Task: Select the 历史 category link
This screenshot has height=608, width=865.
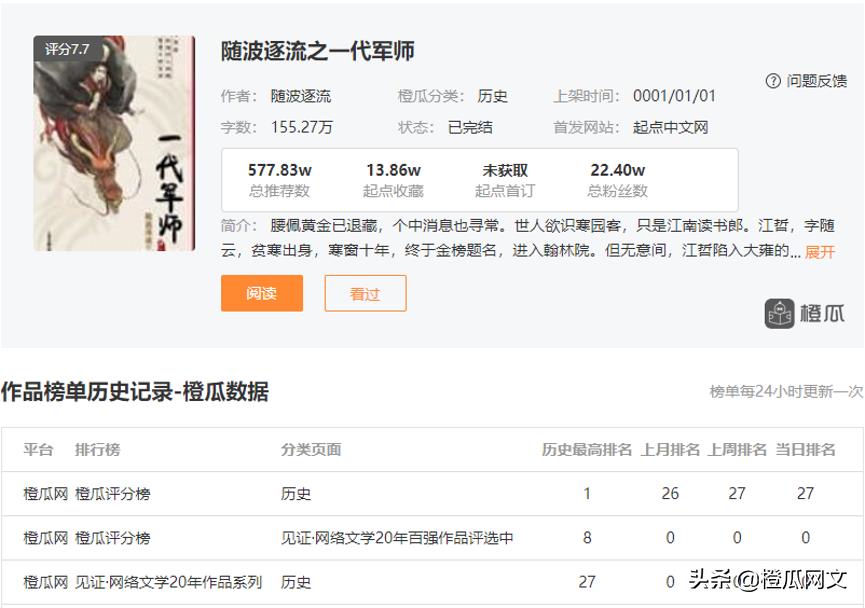Action: pyautogui.click(x=493, y=96)
